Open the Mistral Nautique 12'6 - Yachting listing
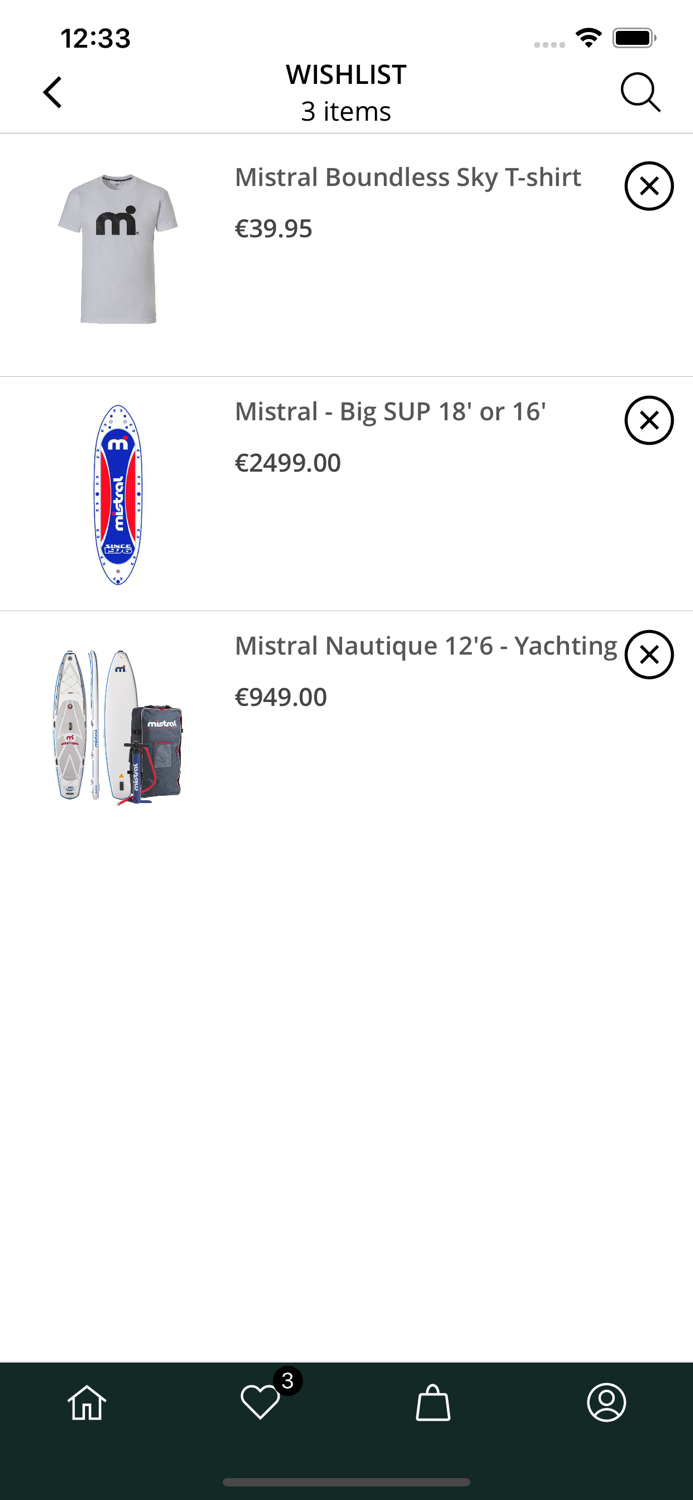693x1500 pixels. click(425, 646)
